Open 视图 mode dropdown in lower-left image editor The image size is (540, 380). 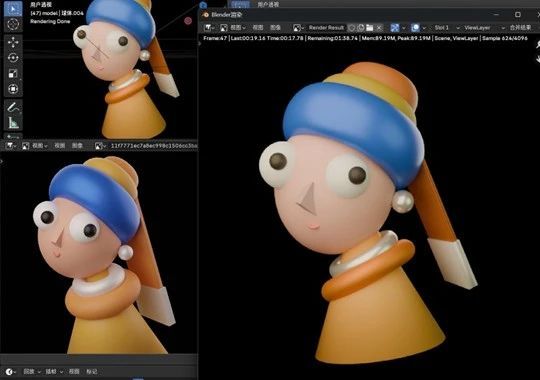pyautogui.click(x=39, y=146)
